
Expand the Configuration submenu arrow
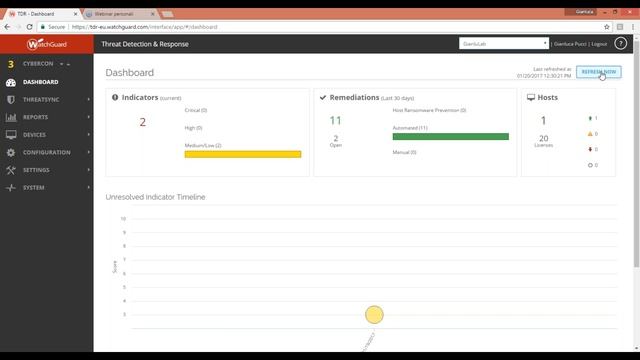pos(89,152)
